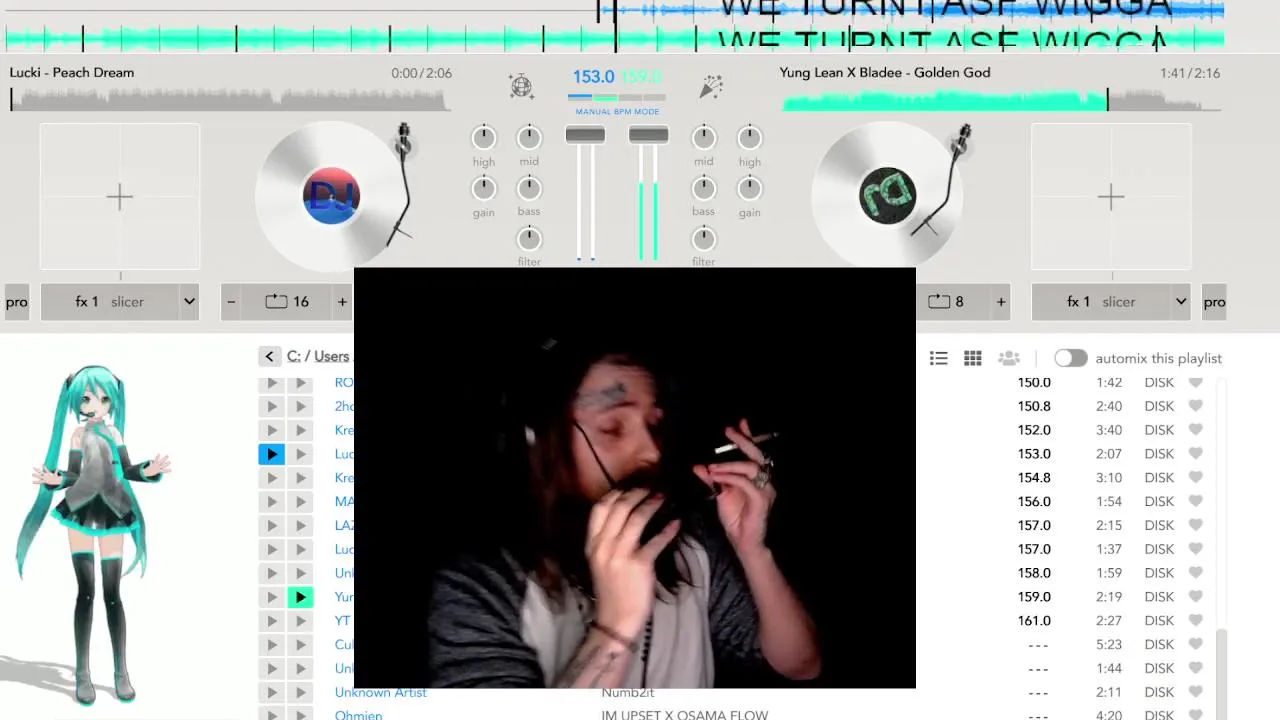
Task: Toggle the heart on the 2:11 track
Action: point(1195,692)
